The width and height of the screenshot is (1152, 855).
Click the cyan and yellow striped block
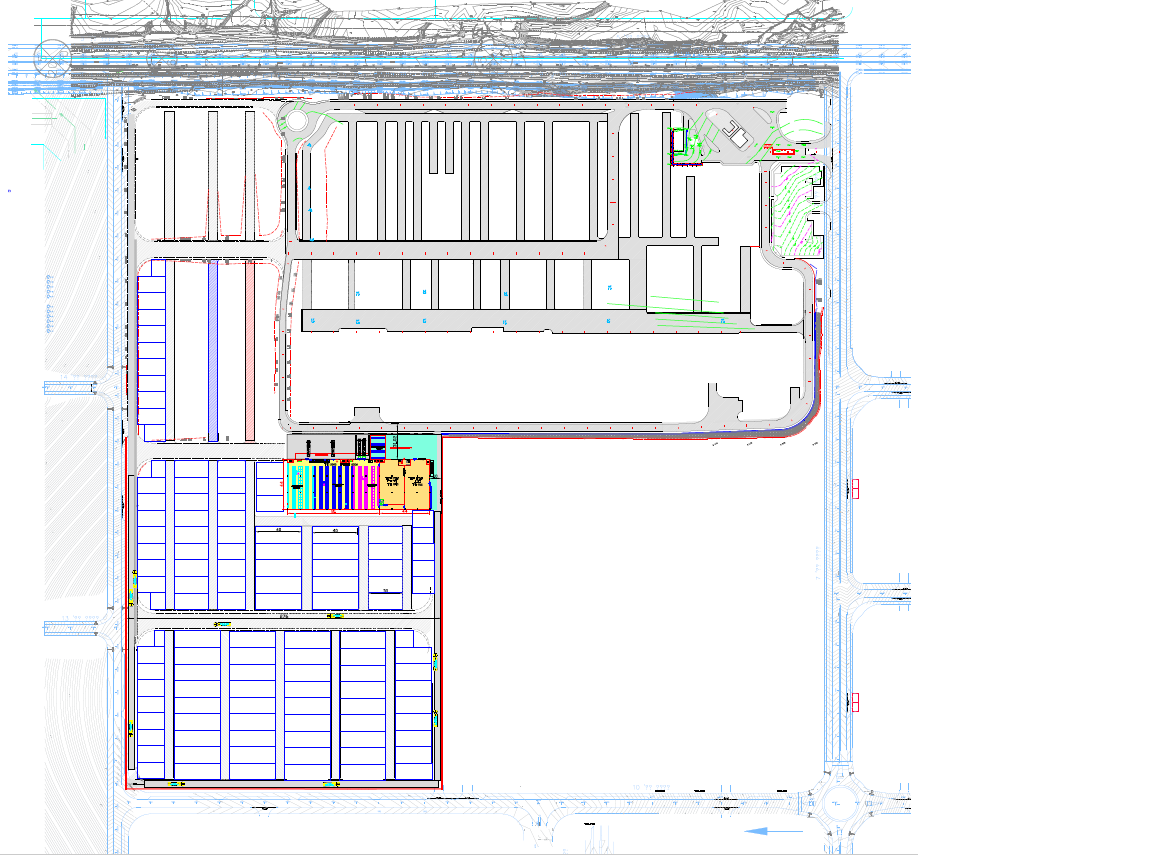click(300, 486)
